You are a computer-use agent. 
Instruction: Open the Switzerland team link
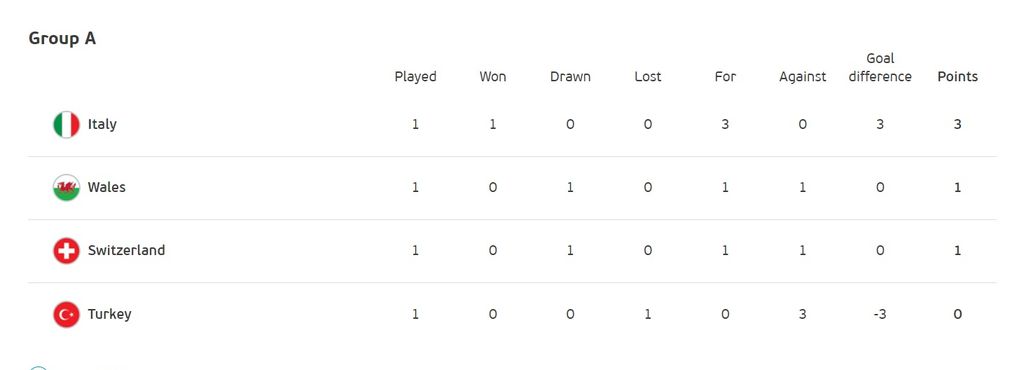[126, 251]
